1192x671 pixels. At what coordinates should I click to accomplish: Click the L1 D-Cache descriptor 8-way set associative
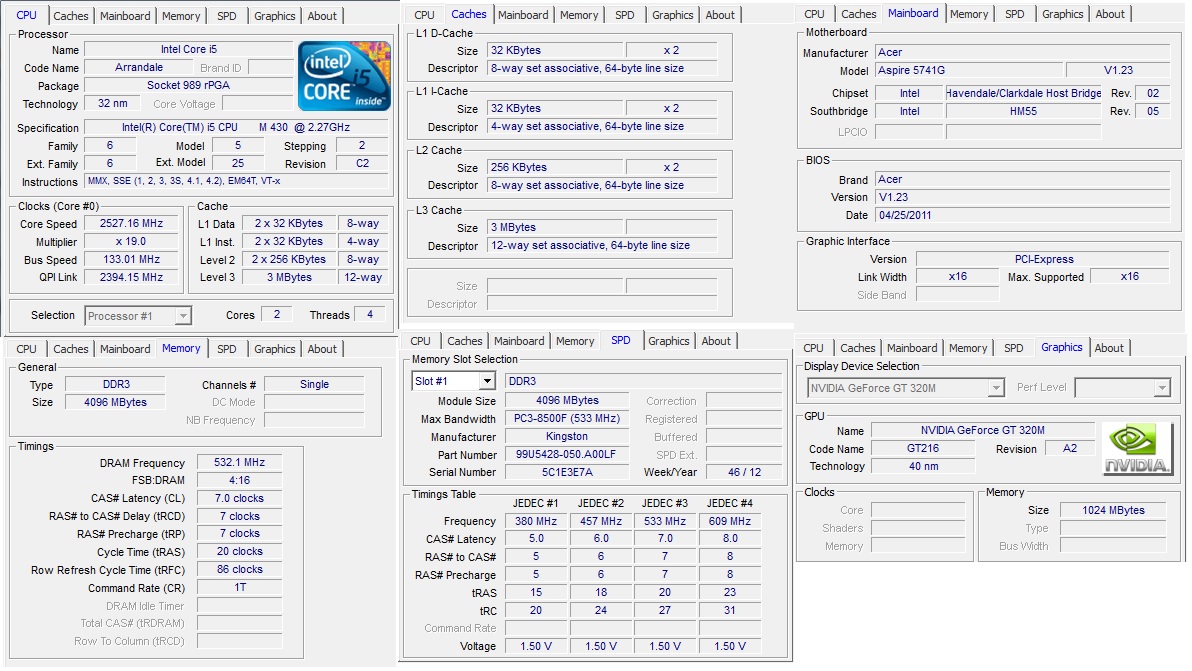[x=601, y=69]
